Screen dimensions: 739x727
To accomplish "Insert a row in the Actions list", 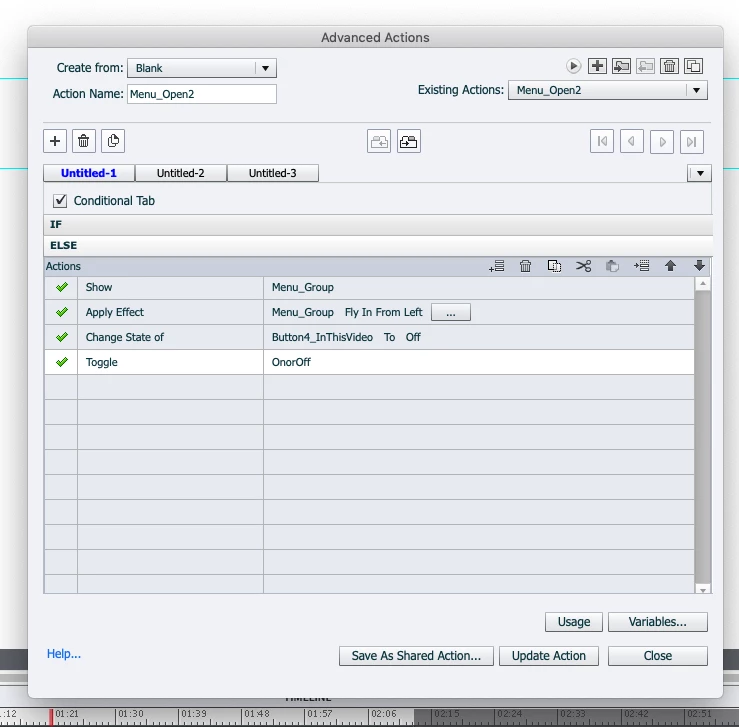I will point(641,266).
